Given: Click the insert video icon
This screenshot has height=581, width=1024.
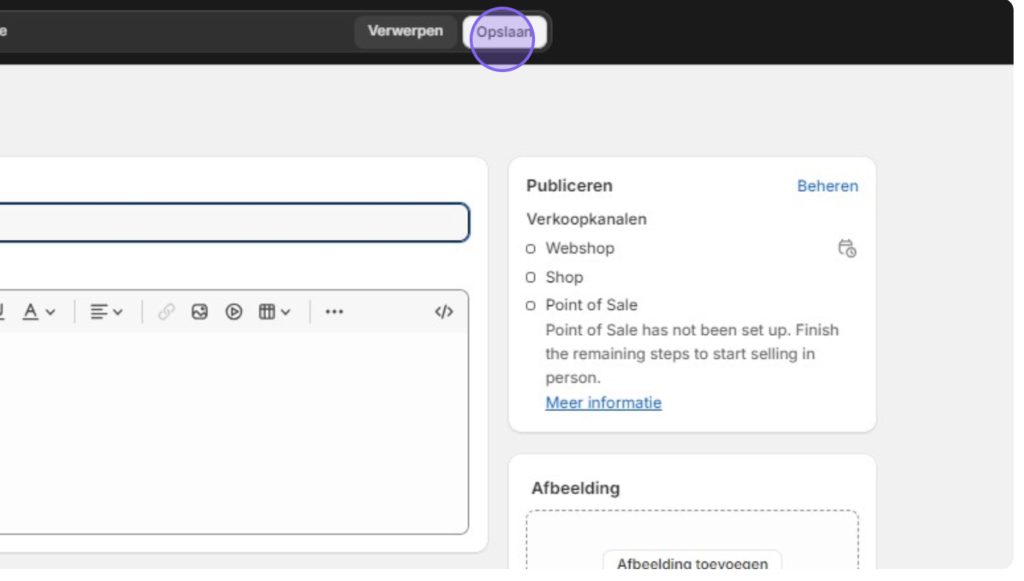Looking at the screenshot, I should click(234, 311).
